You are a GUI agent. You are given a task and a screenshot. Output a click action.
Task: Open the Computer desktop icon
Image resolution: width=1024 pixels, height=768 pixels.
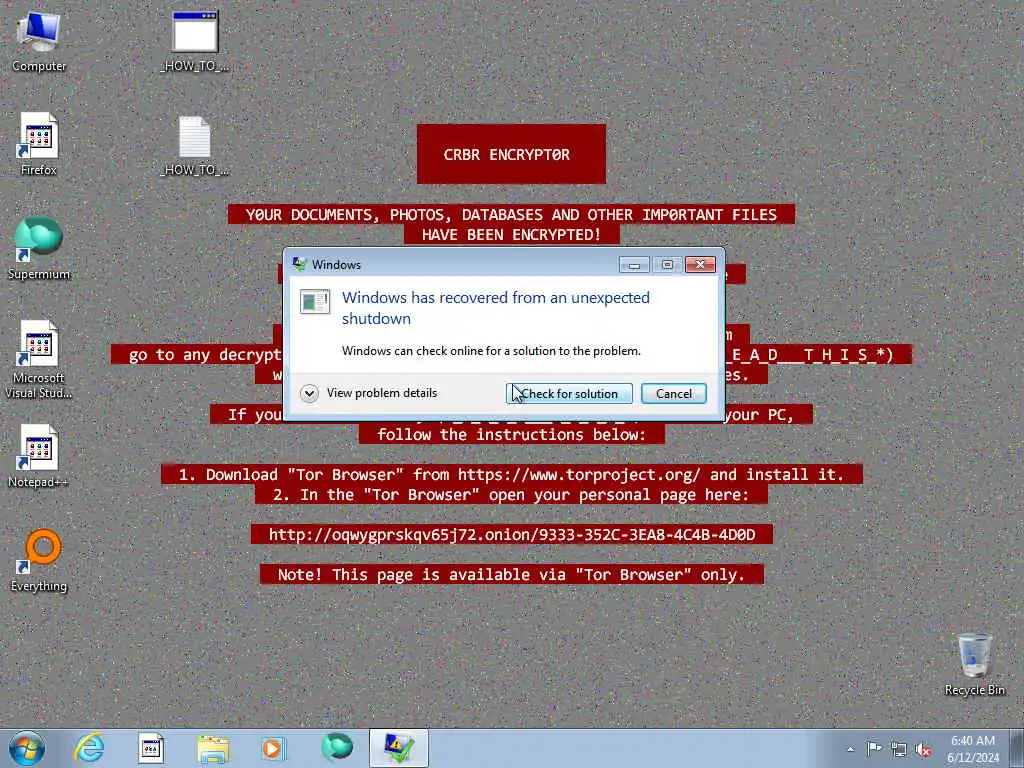point(39,40)
